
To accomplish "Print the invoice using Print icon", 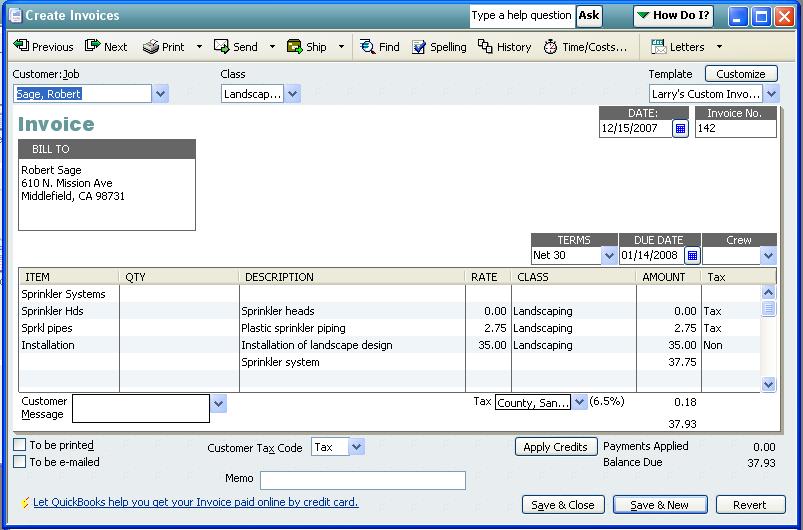I will 164,47.
